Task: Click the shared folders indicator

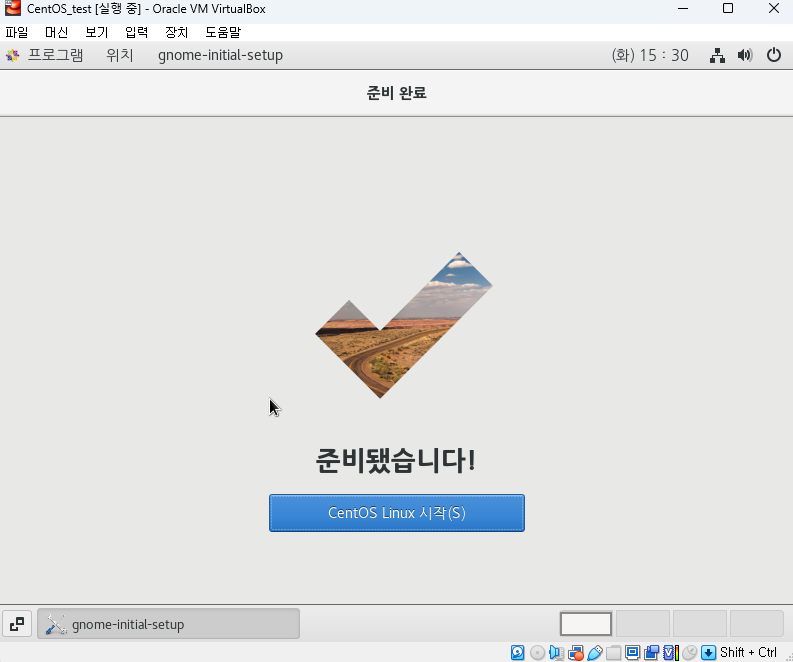Action: point(613,652)
